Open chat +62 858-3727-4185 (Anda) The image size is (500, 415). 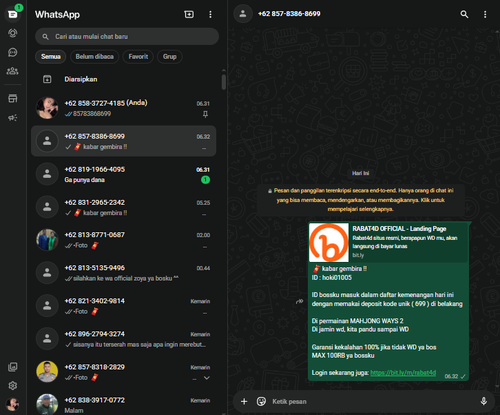point(124,108)
